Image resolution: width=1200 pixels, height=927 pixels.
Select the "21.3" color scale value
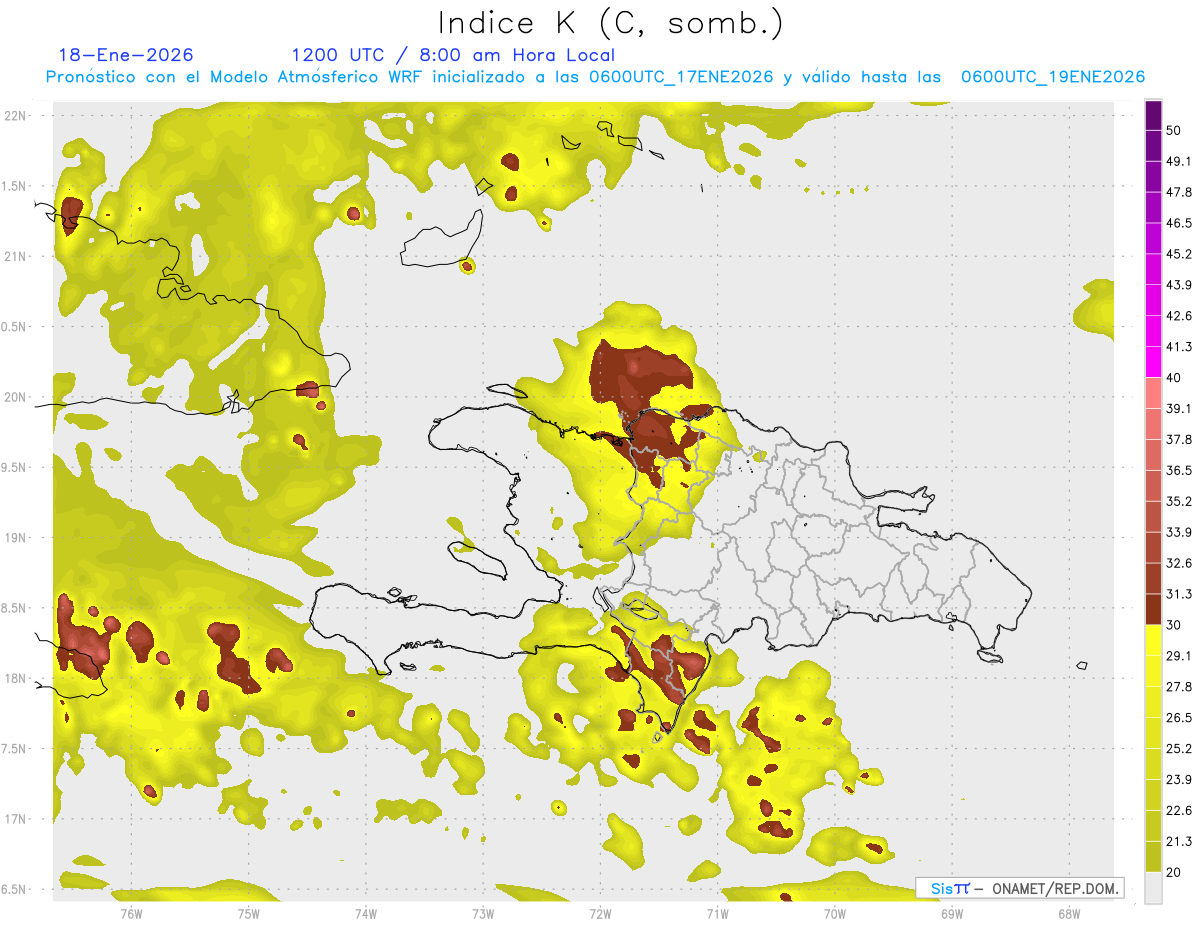(1179, 842)
